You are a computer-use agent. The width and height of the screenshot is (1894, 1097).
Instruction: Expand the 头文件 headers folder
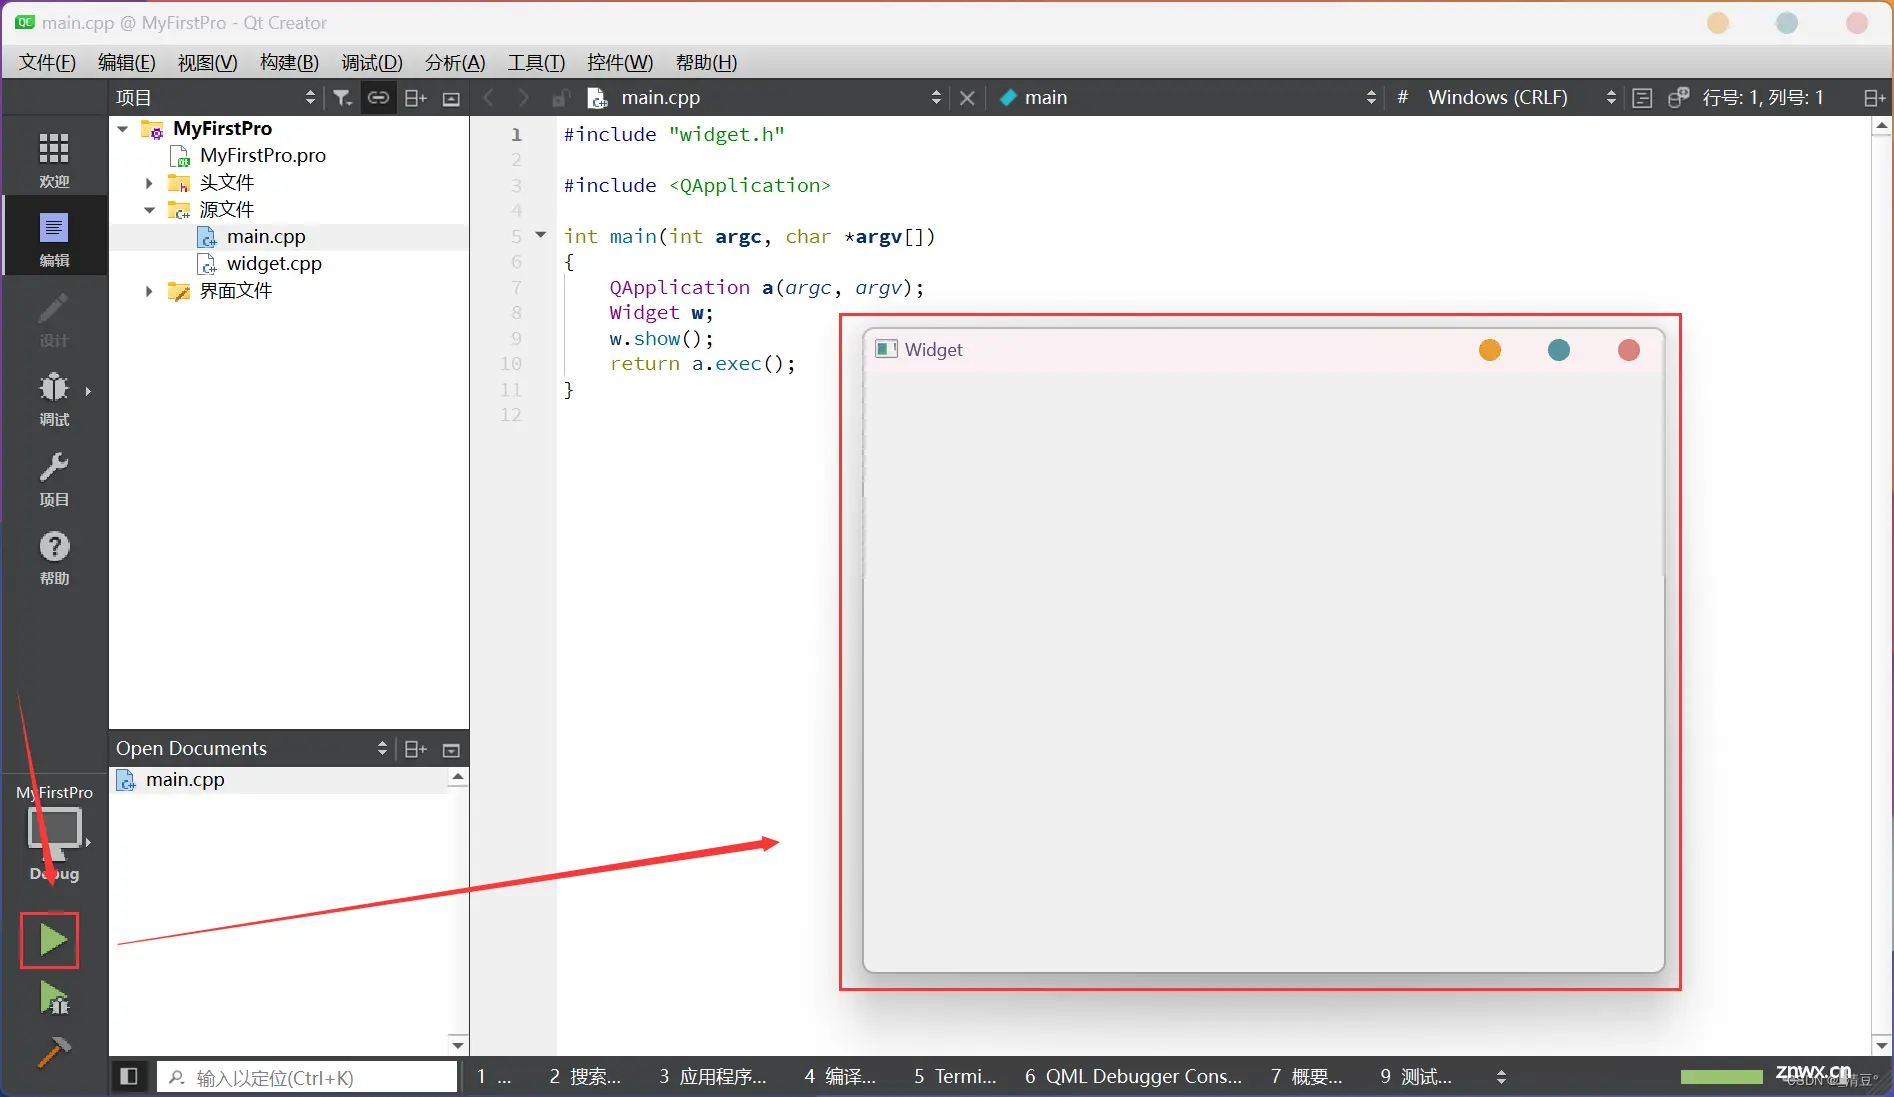click(149, 183)
